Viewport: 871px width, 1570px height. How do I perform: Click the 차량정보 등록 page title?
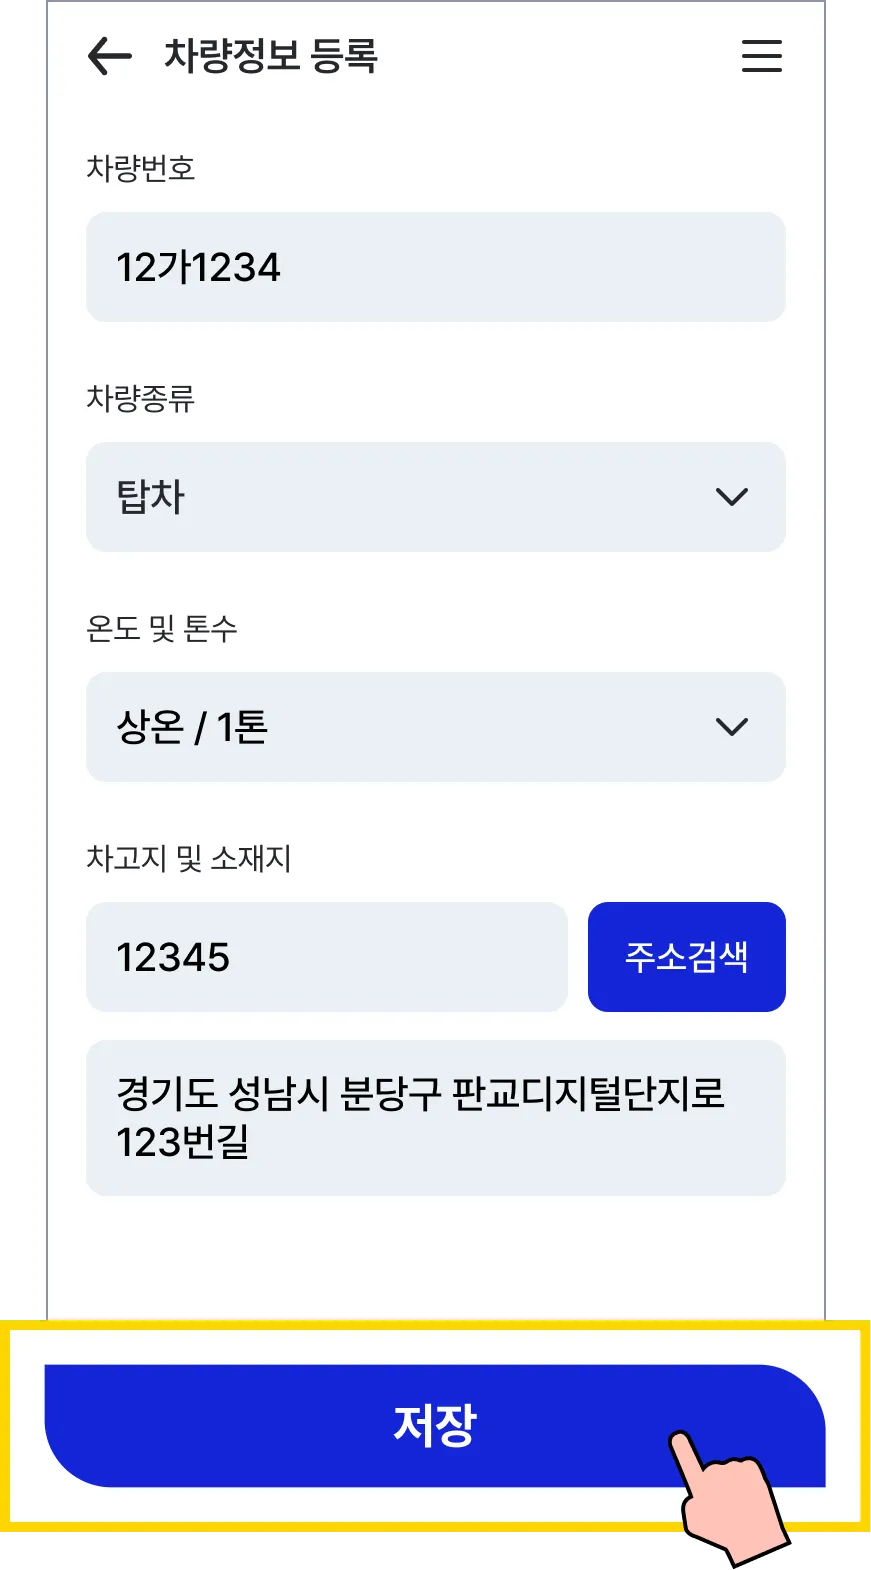click(271, 56)
